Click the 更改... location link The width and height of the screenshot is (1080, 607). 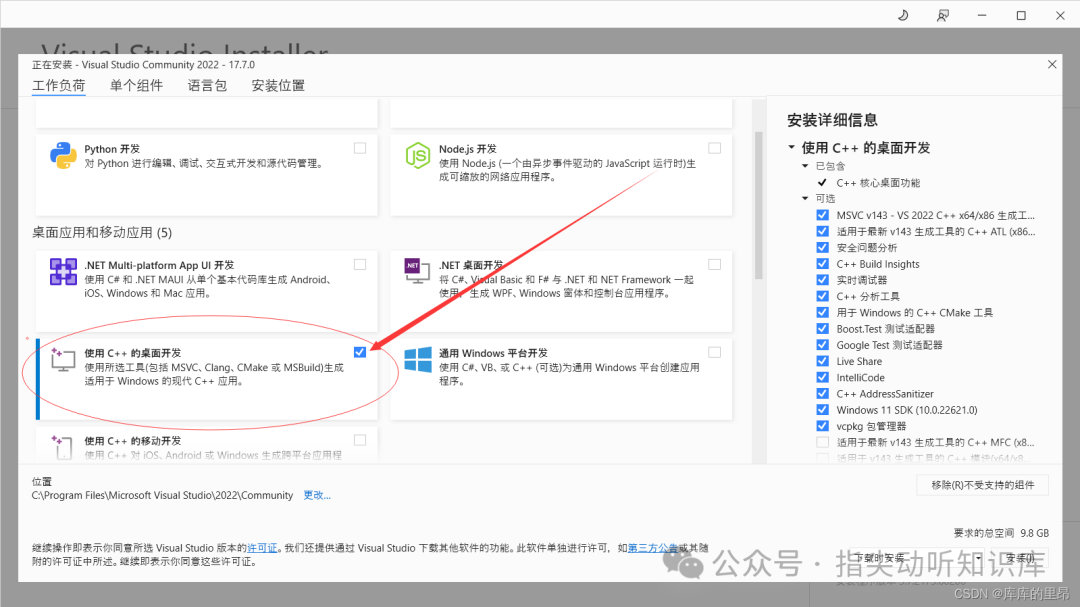[317, 495]
